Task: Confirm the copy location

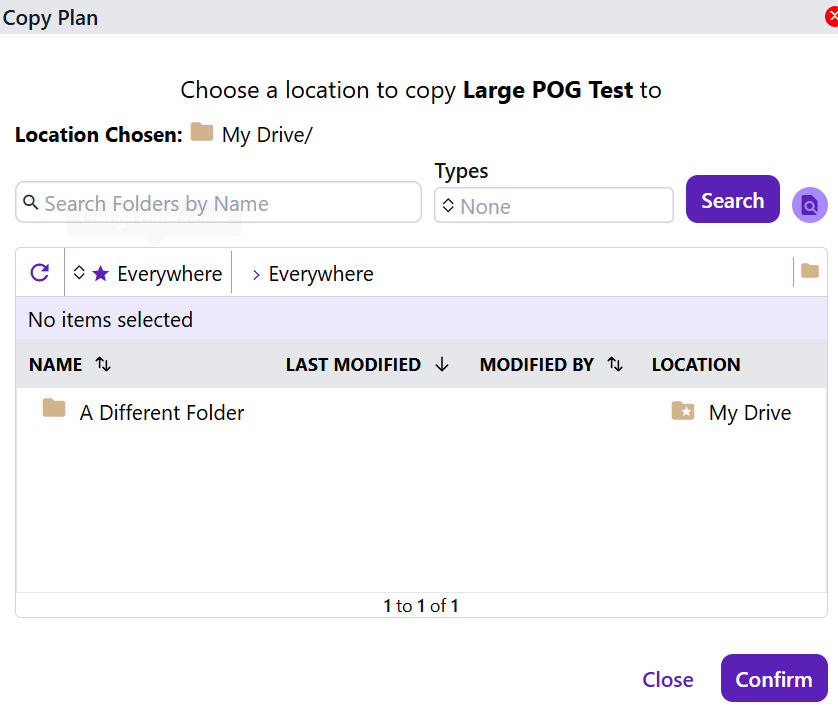Action: (773, 679)
